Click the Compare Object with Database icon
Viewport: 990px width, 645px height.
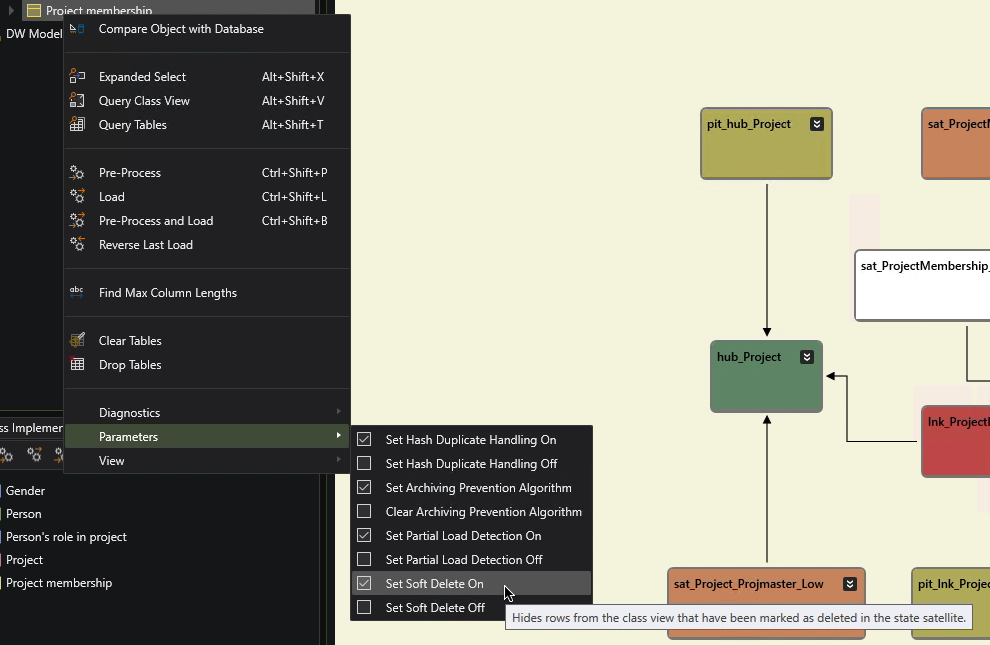click(77, 29)
